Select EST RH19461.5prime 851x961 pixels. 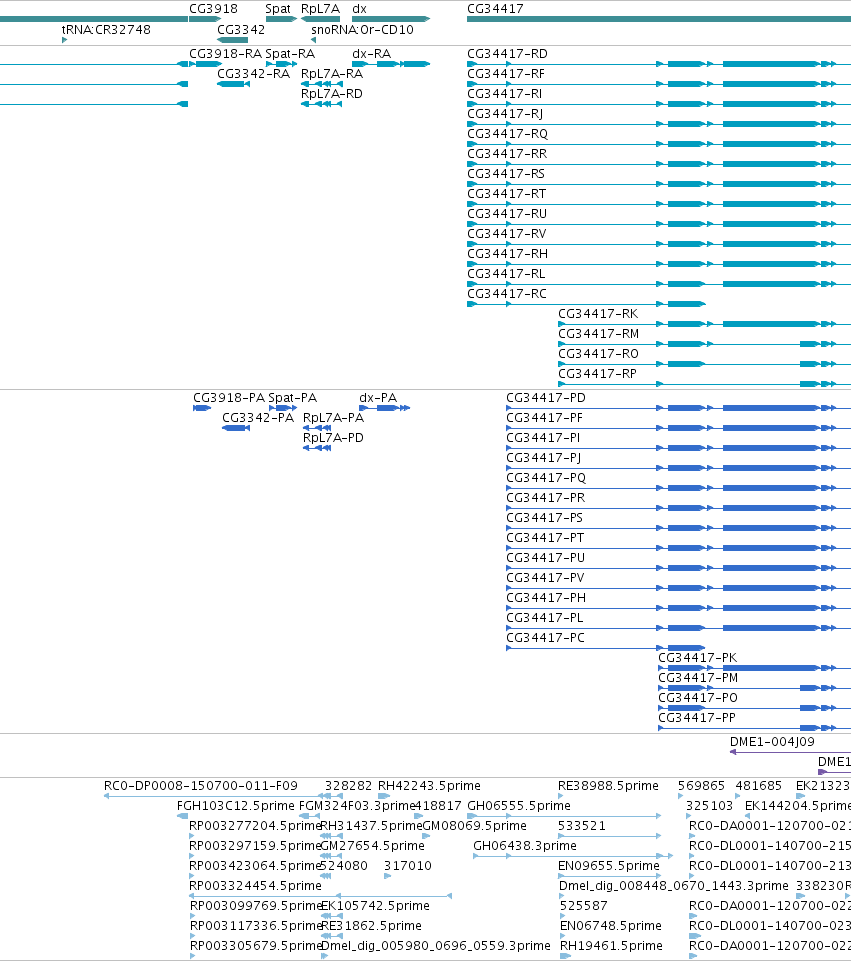pos(611,946)
